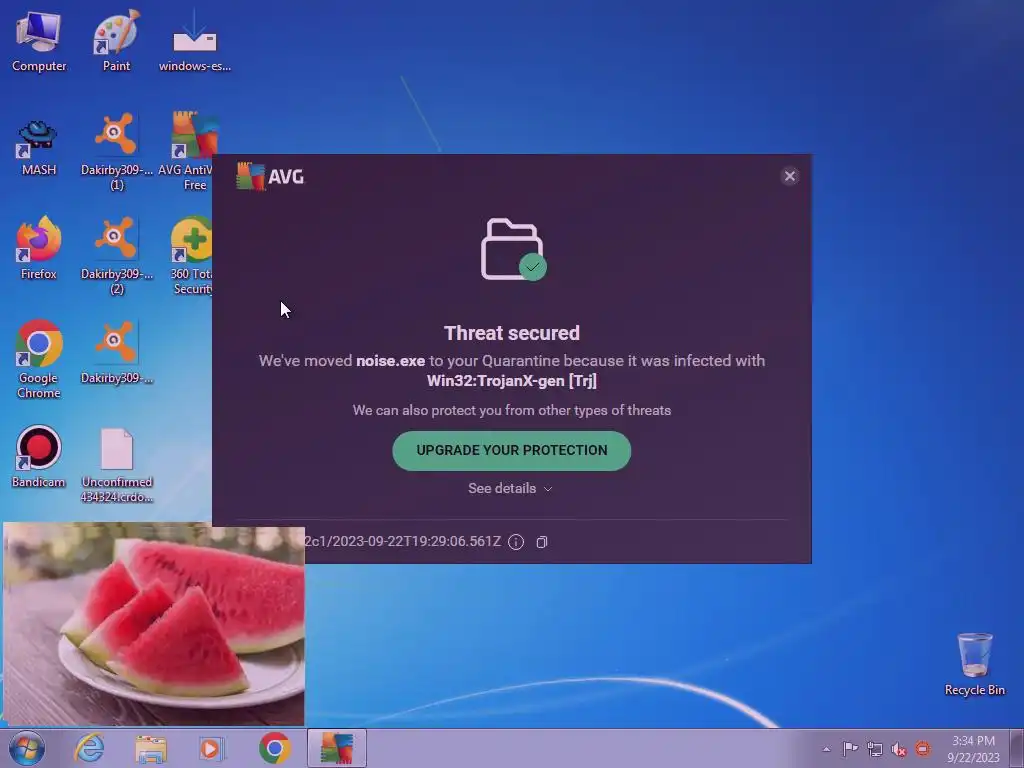Select the Dakirby309 (2) desktop icon
This screenshot has height=768, width=1024.
(116, 255)
